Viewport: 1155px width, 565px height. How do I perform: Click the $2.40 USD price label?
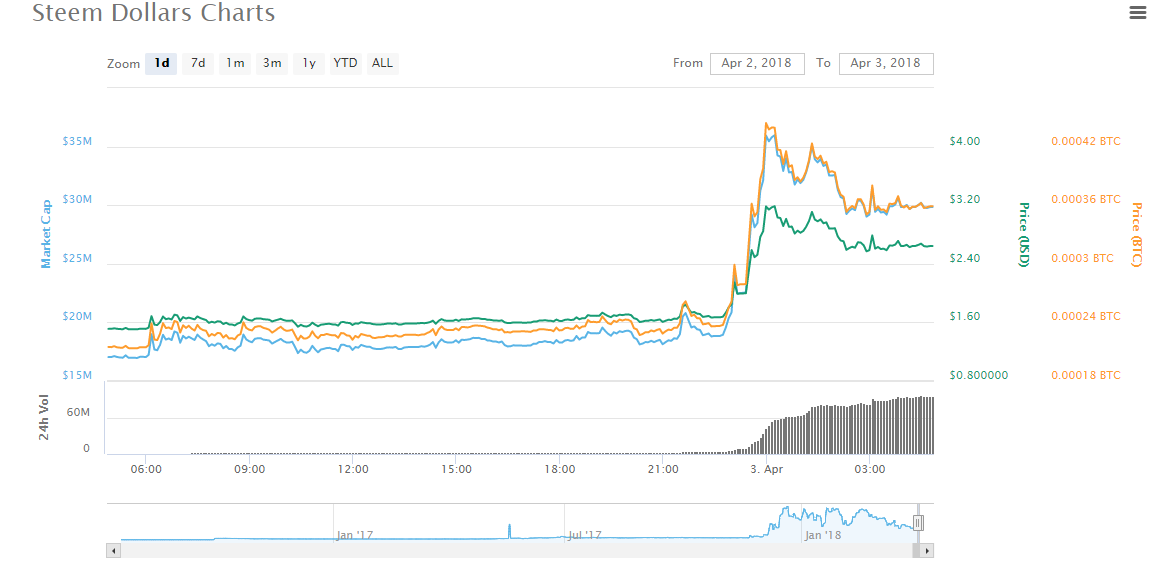(963, 259)
